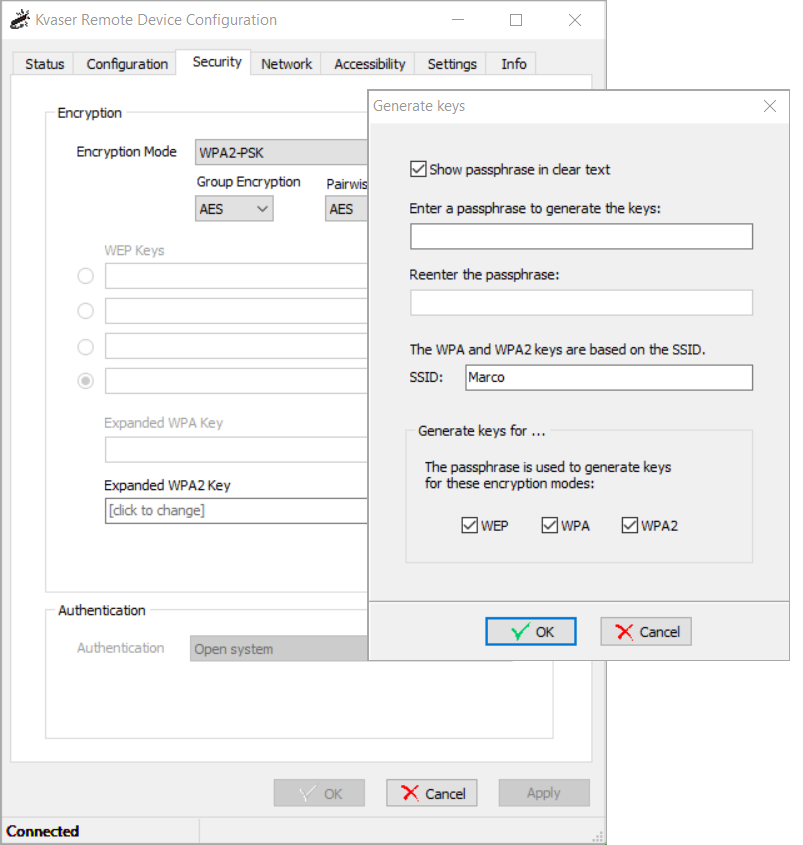Click the Expanded WPA2 Key label
Viewport: 803px width, 845px height.
pos(167,486)
